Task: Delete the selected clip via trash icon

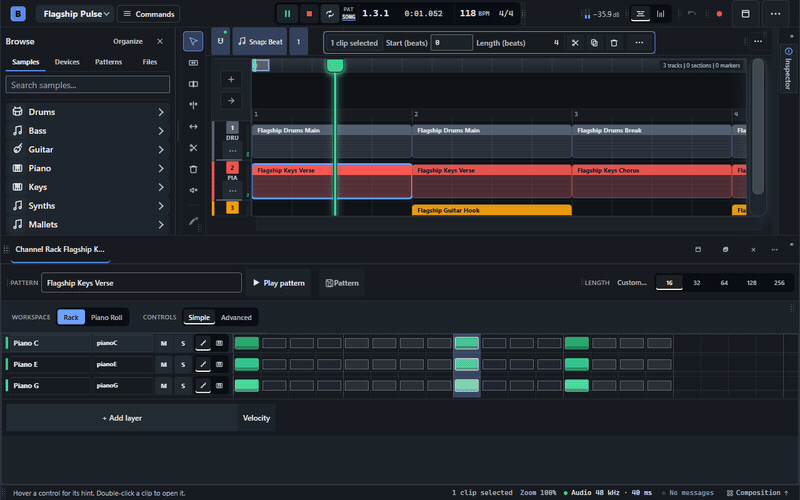Action: (614, 43)
